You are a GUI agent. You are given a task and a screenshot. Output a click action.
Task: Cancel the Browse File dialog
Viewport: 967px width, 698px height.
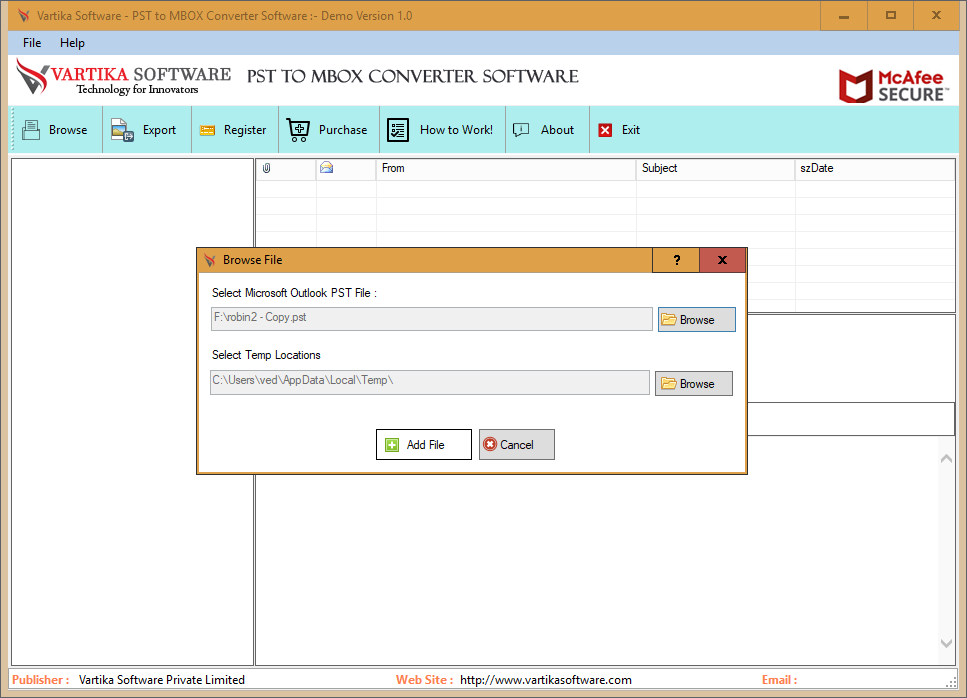[x=517, y=445]
